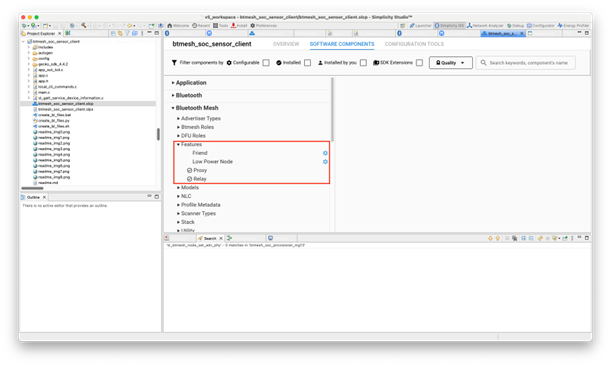Switch to the Overview tab

(286, 44)
